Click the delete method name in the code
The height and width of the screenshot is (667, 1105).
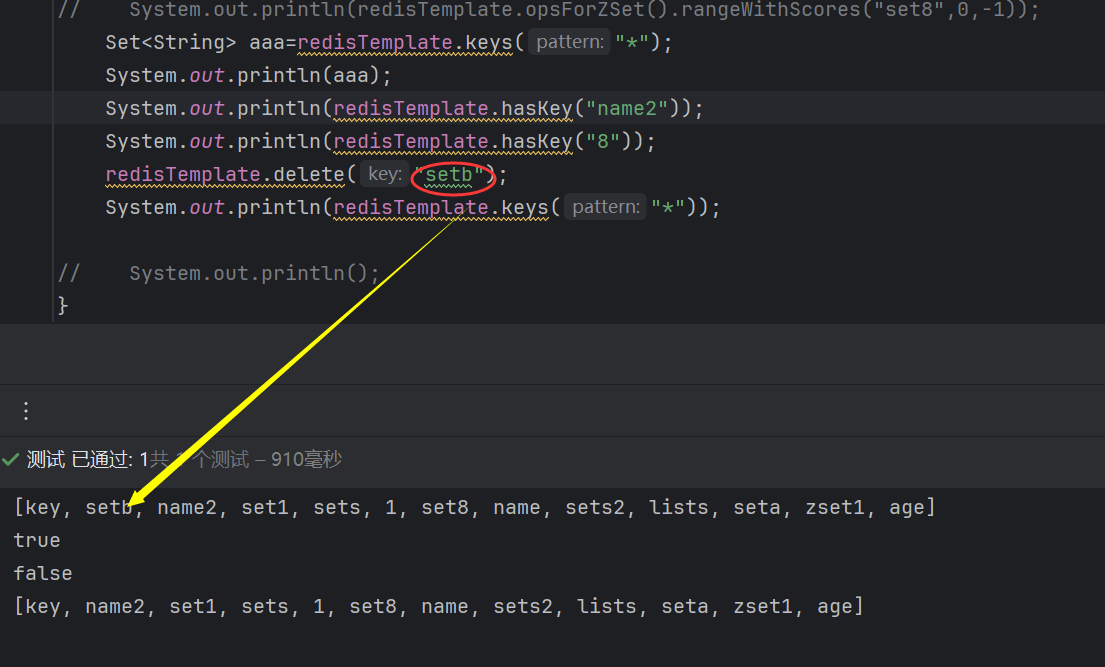click(x=307, y=175)
